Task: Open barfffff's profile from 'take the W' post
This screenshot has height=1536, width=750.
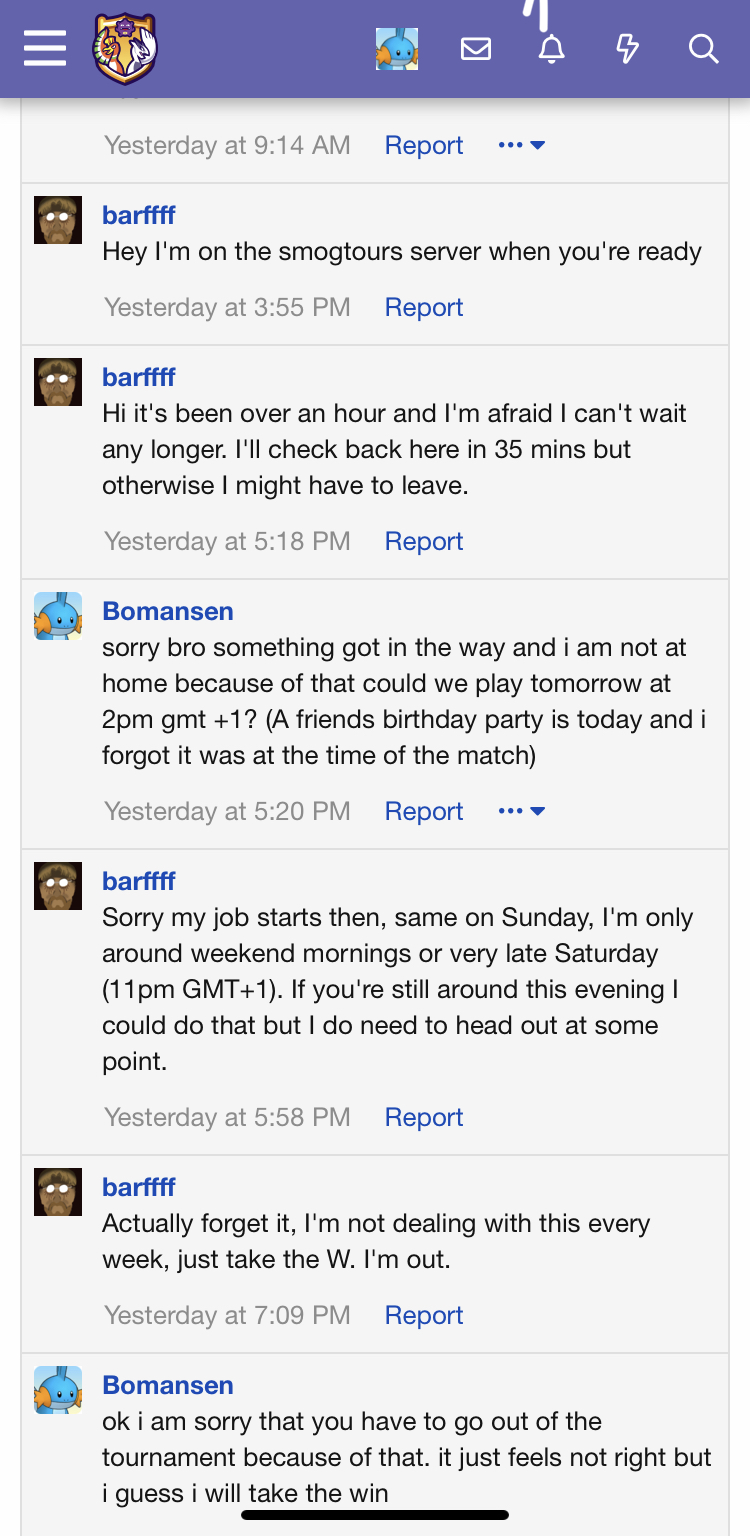Action: [x=139, y=1187]
